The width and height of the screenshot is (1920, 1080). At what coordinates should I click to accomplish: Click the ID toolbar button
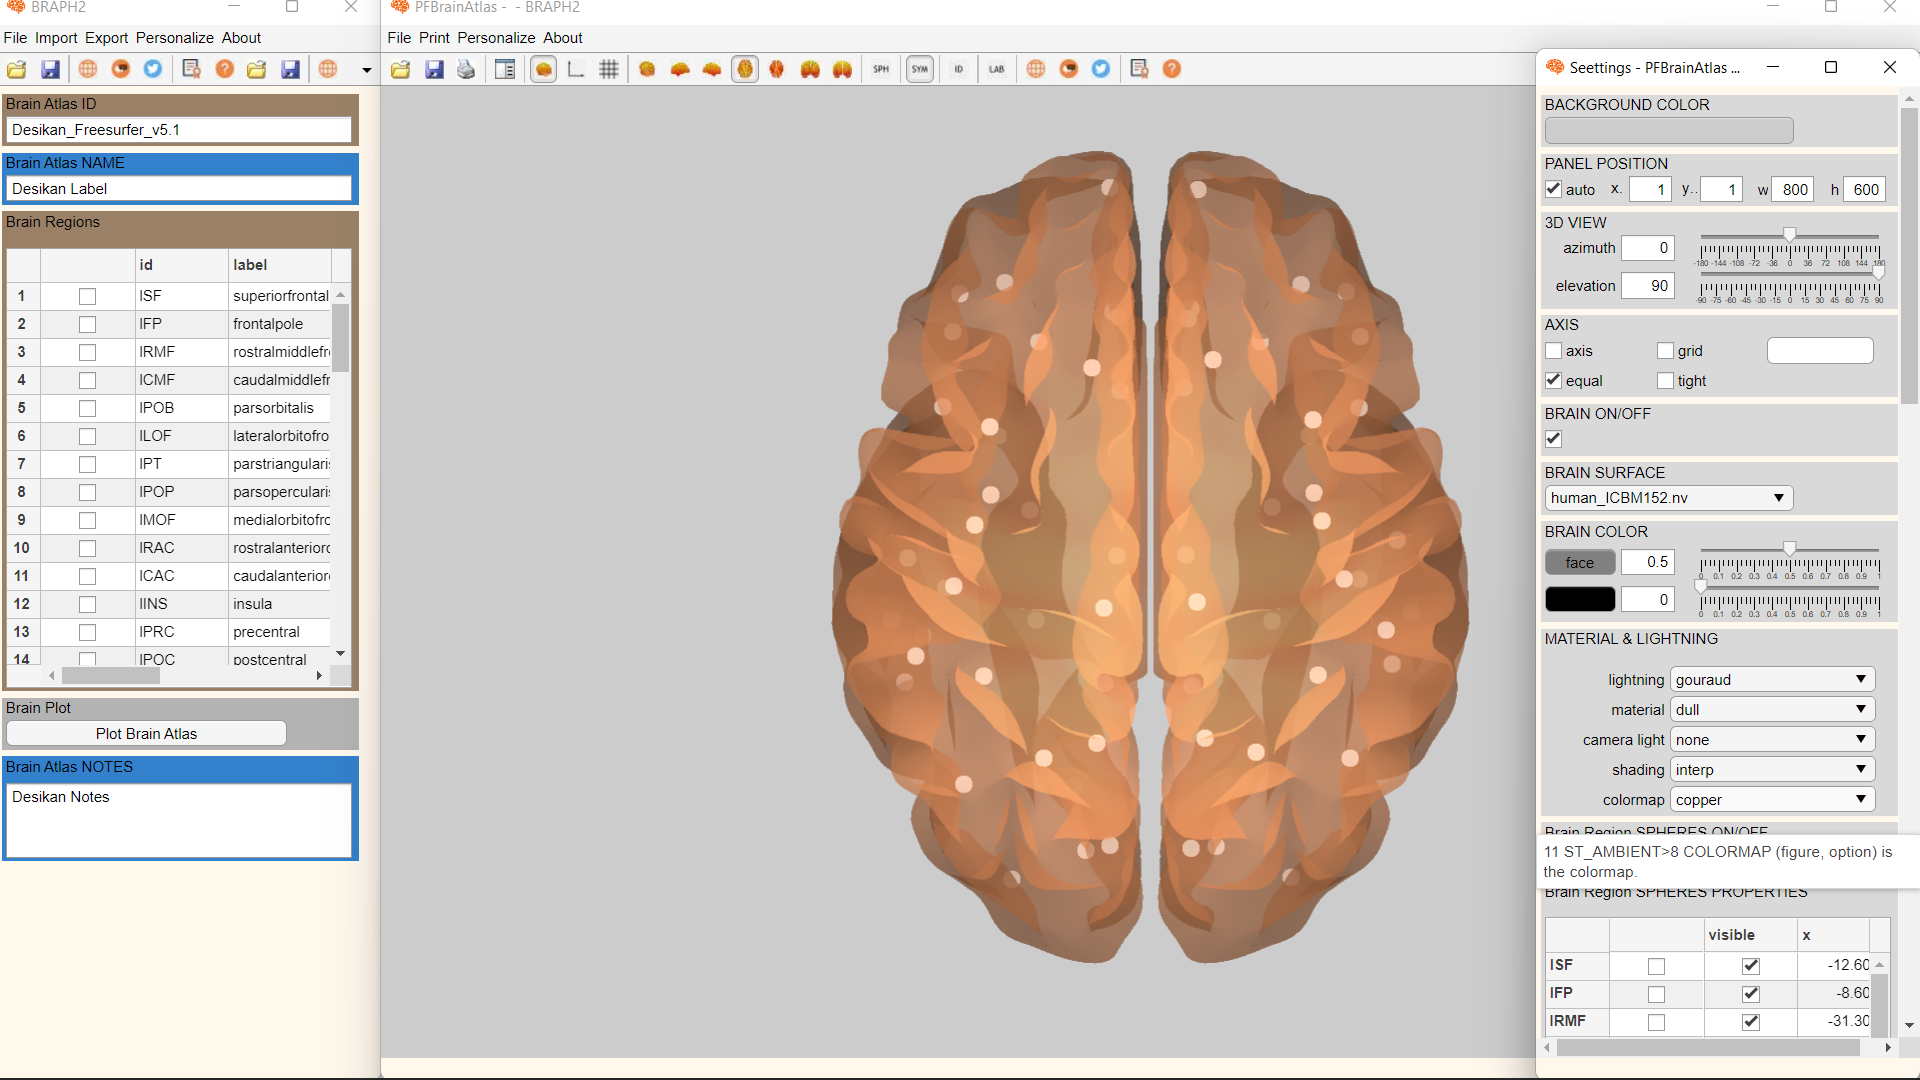(958, 69)
